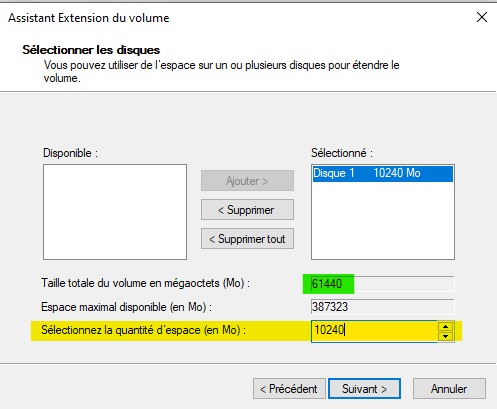Screen dimensions: 497x409
Task: Click the Sélectionnez la quantité d'espace label
Action: coord(143,330)
